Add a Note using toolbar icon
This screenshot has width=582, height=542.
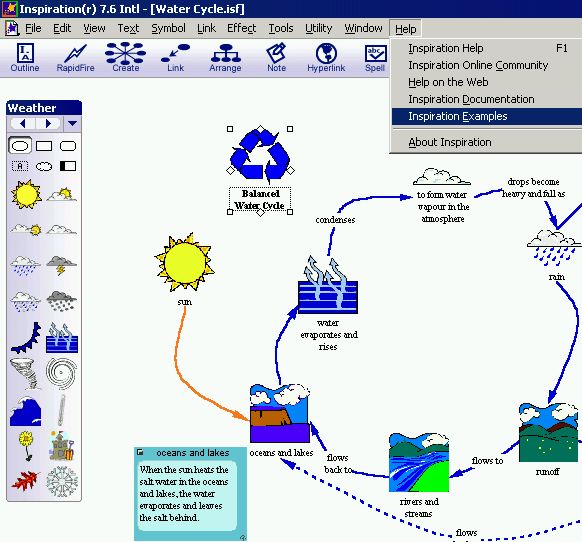[277, 57]
